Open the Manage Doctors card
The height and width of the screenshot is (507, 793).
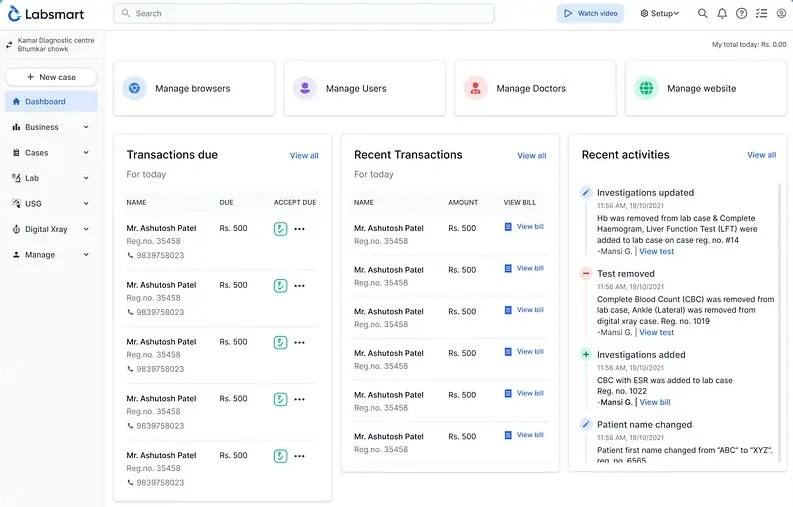coord(536,89)
